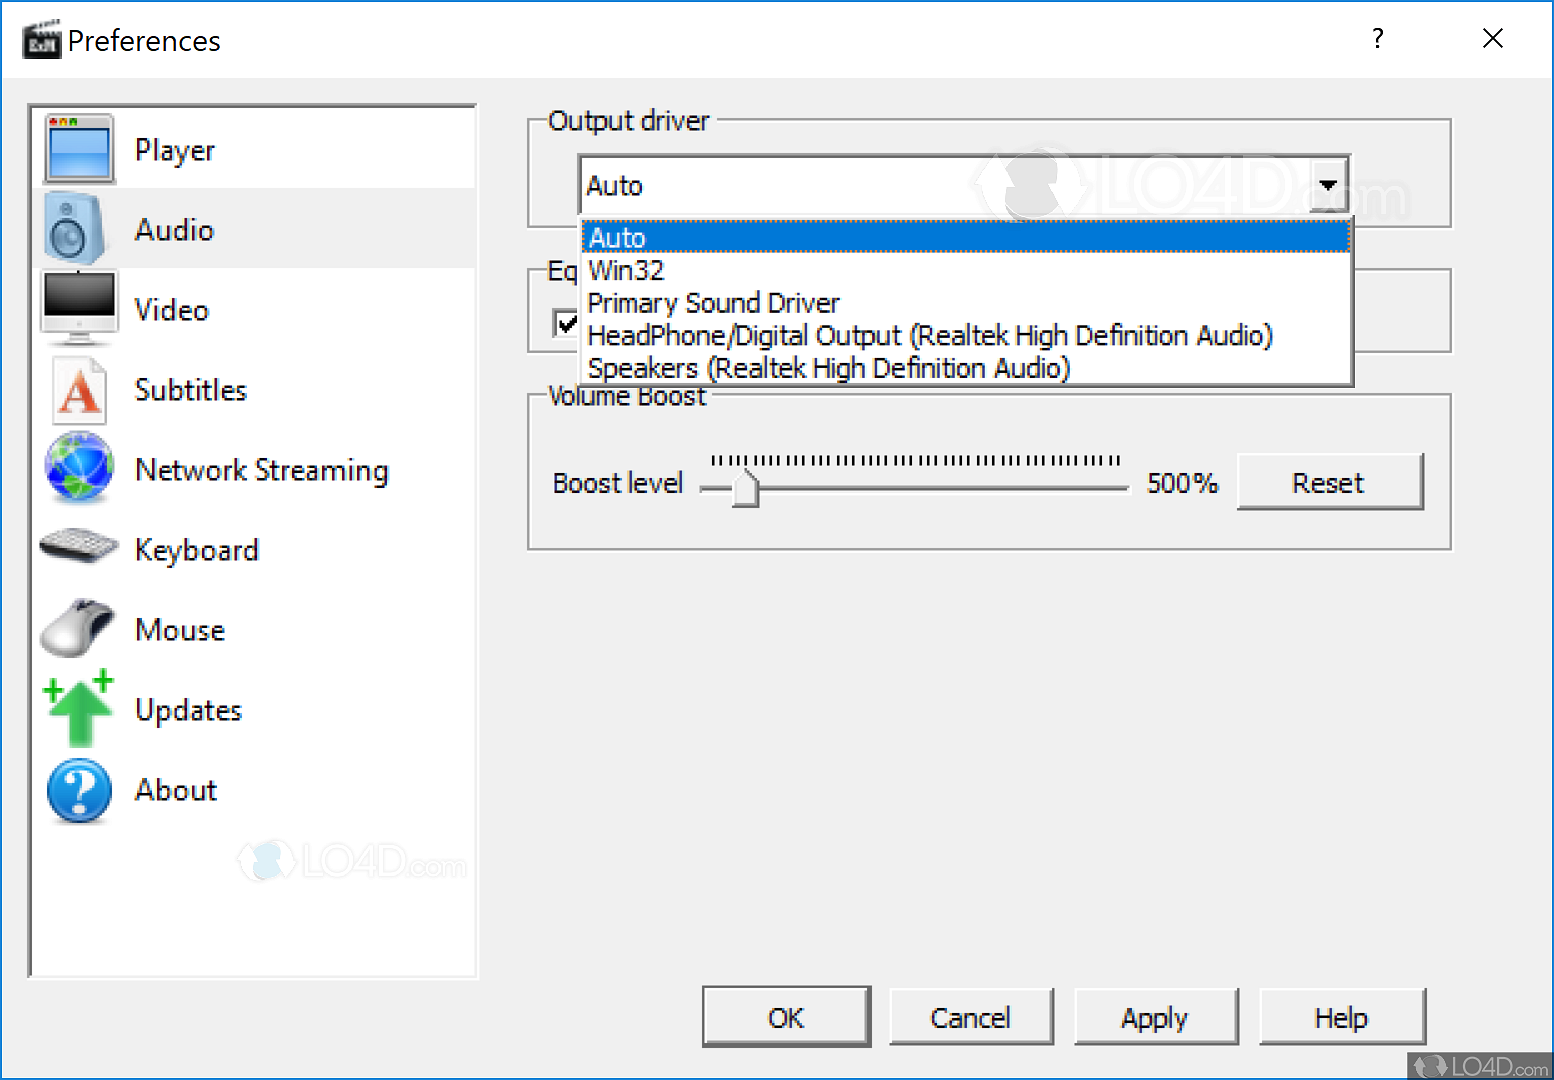The width and height of the screenshot is (1554, 1080).
Task: Pick HeadPhone/Digital Output Realtek option
Action: point(929,335)
